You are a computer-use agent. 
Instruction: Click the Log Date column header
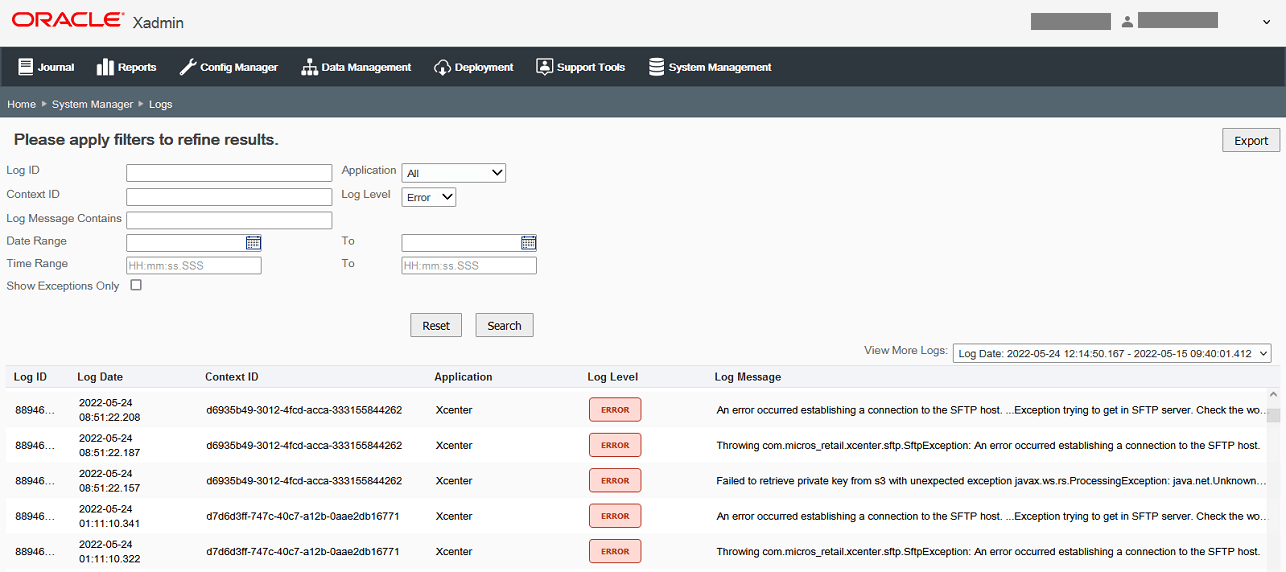pos(100,377)
